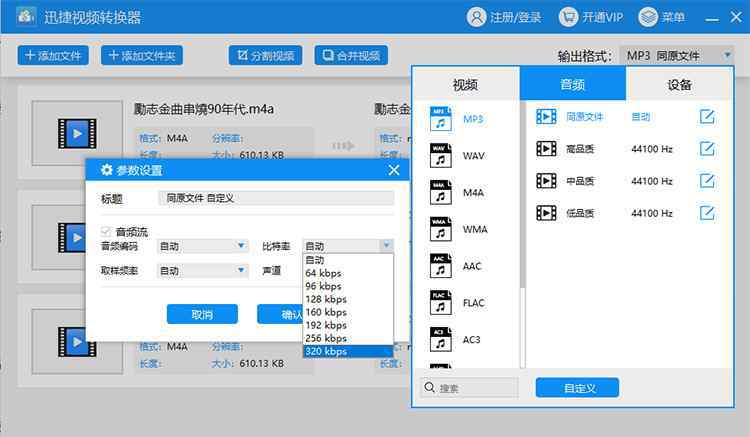Click the search magnifier icon
This screenshot has height=437, width=750.
point(430,387)
